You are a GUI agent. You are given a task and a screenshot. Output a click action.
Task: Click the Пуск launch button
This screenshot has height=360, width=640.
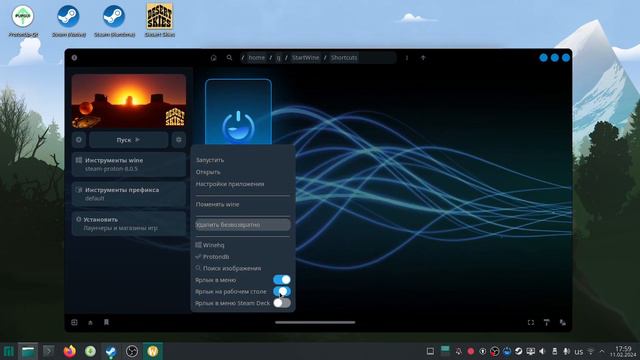[x=129, y=140]
